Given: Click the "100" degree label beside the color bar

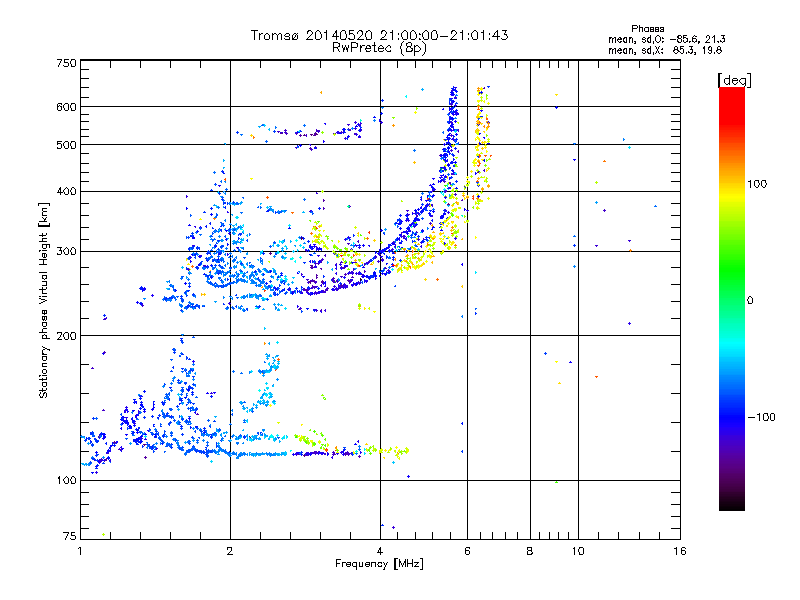Looking at the screenshot, I should click(x=757, y=184).
